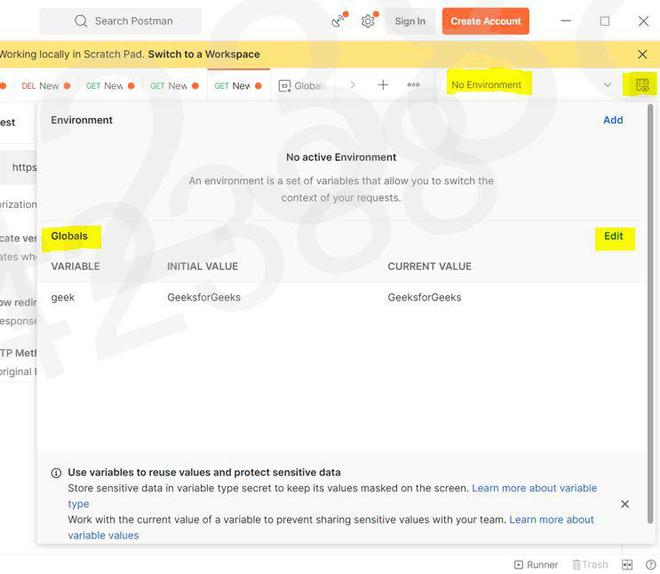Add a new tab with plus icon
Viewport: 660px width, 574px height.
[383, 85]
